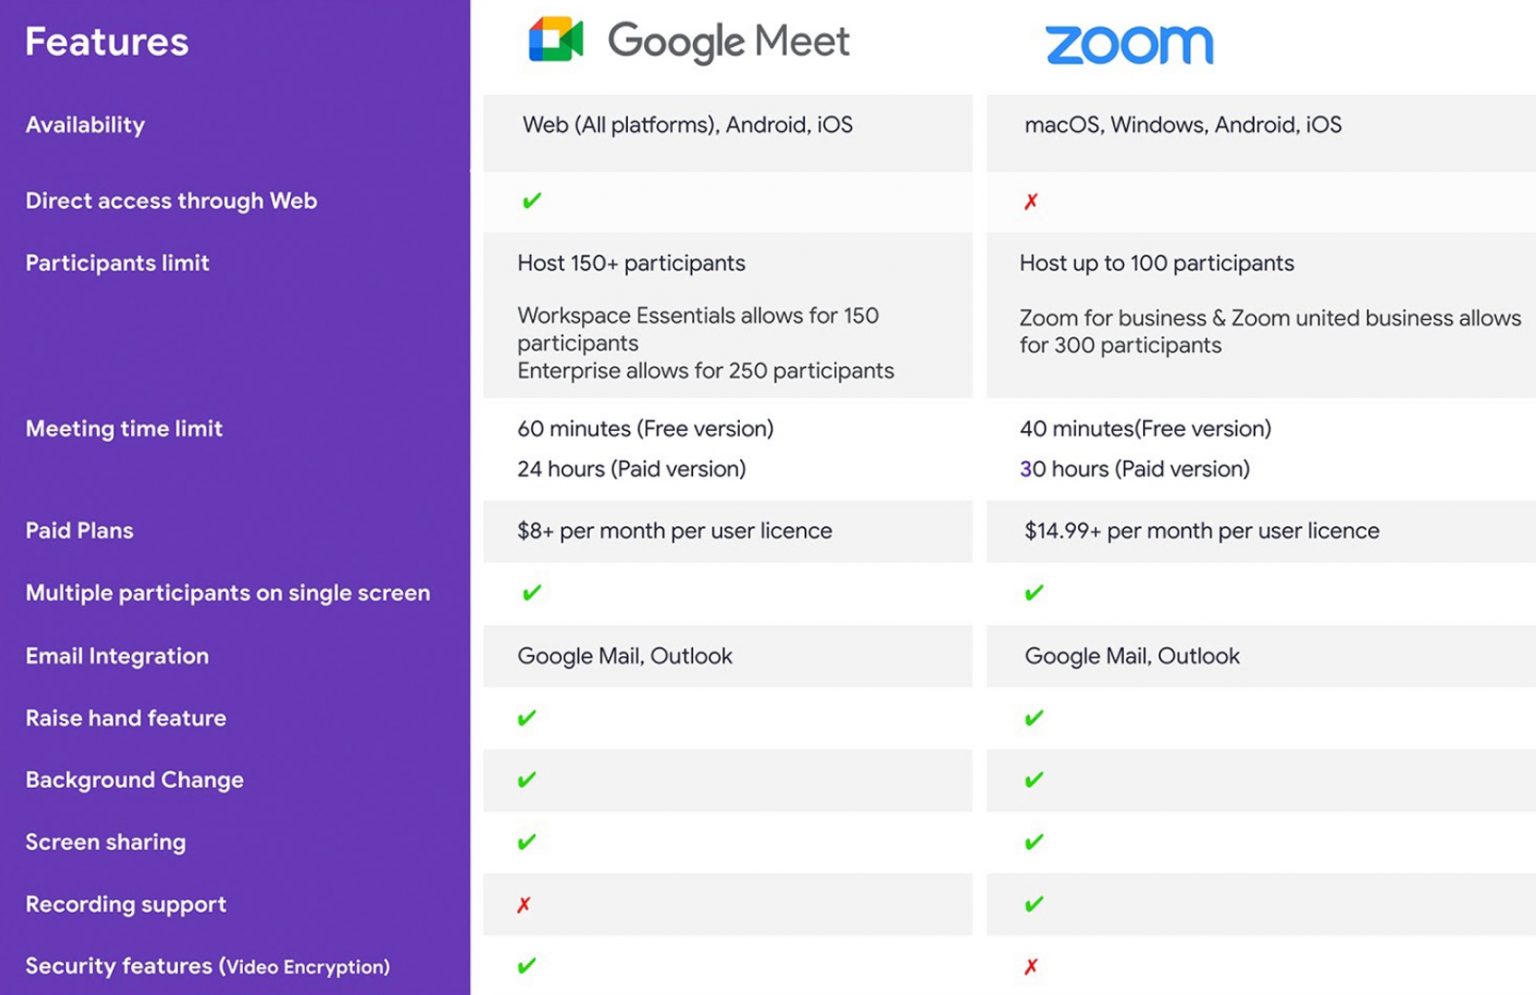Click Google Meet's check for raise hand feature

(527, 718)
